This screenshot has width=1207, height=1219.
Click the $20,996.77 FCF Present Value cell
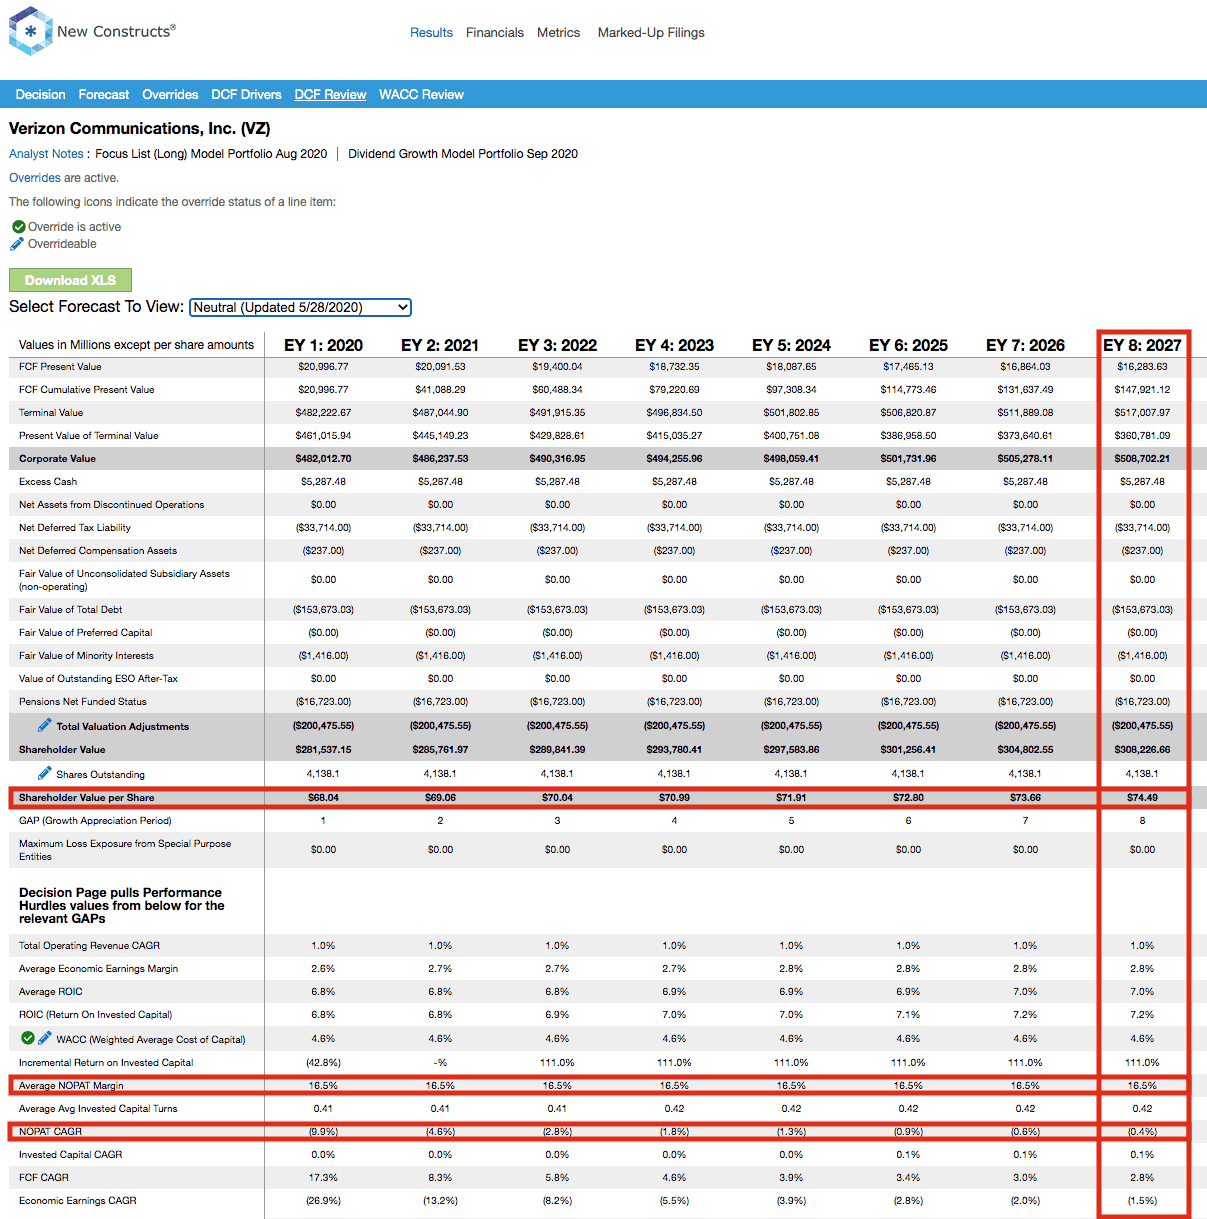click(323, 367)
